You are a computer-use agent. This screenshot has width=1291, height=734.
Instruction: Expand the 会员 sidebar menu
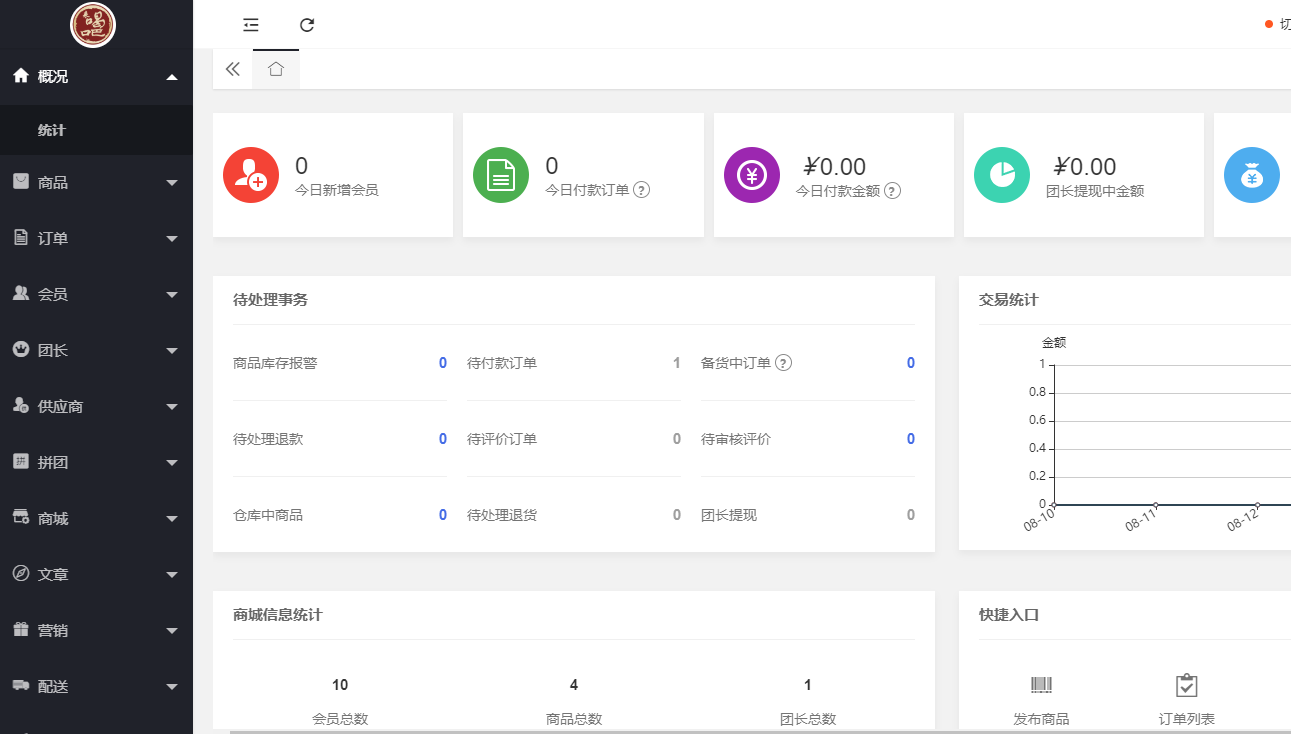coord(96,294)
